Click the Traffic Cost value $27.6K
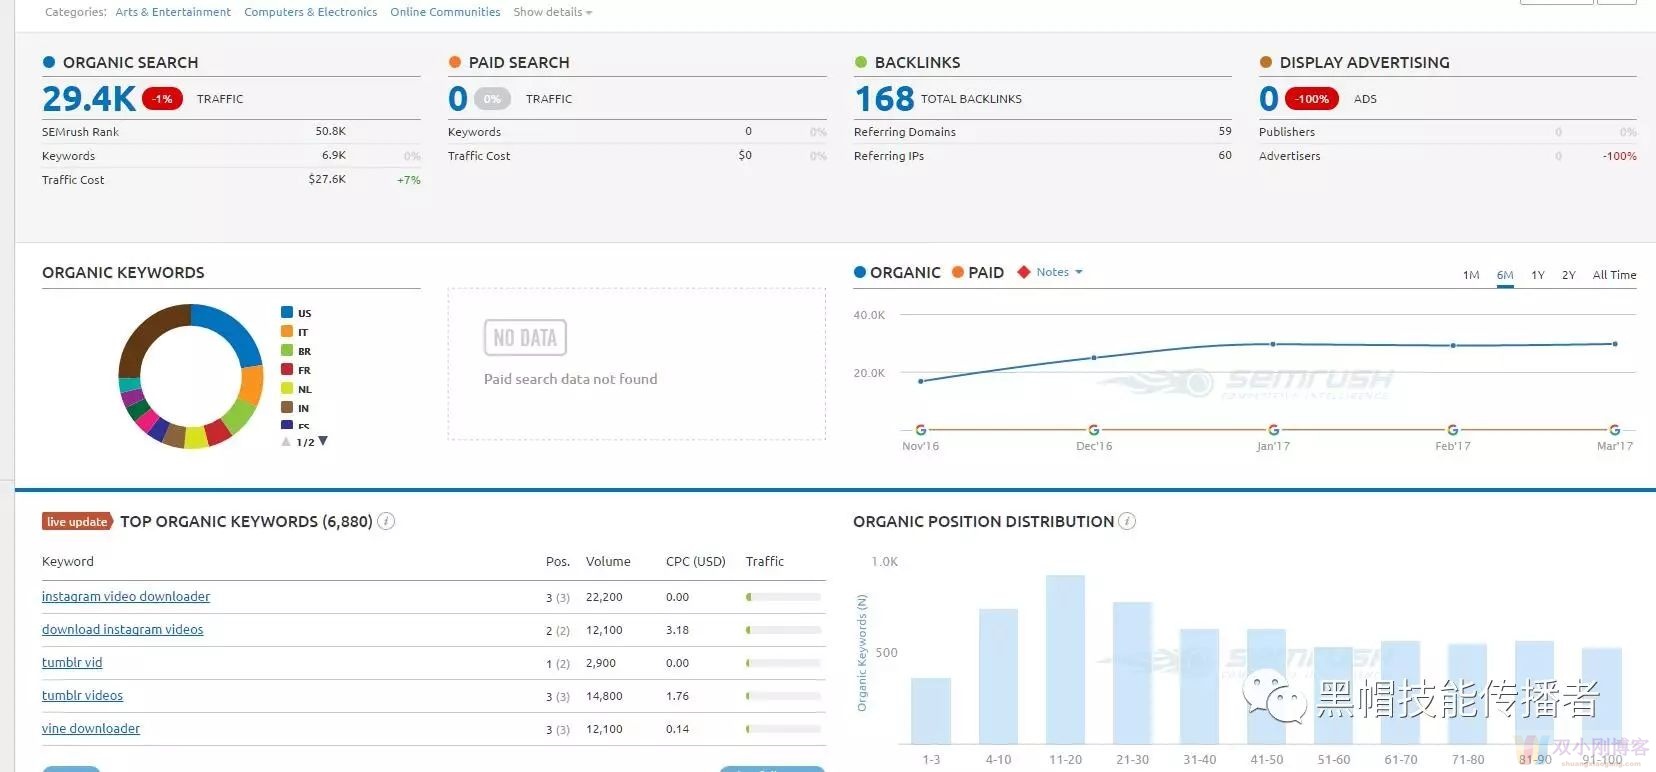1656x772 pixels. 327,179
